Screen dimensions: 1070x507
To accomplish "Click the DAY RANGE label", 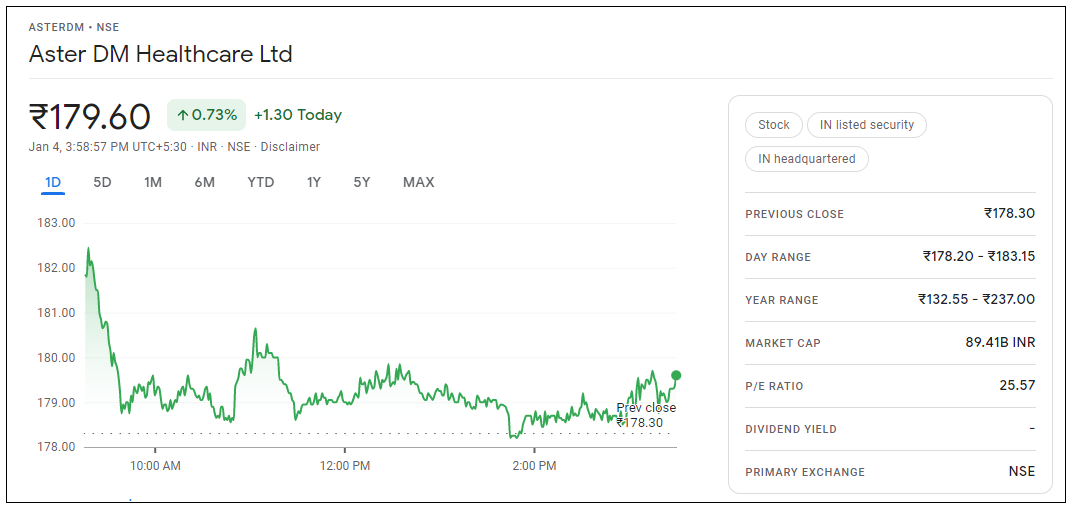I will tap(778, 257).
